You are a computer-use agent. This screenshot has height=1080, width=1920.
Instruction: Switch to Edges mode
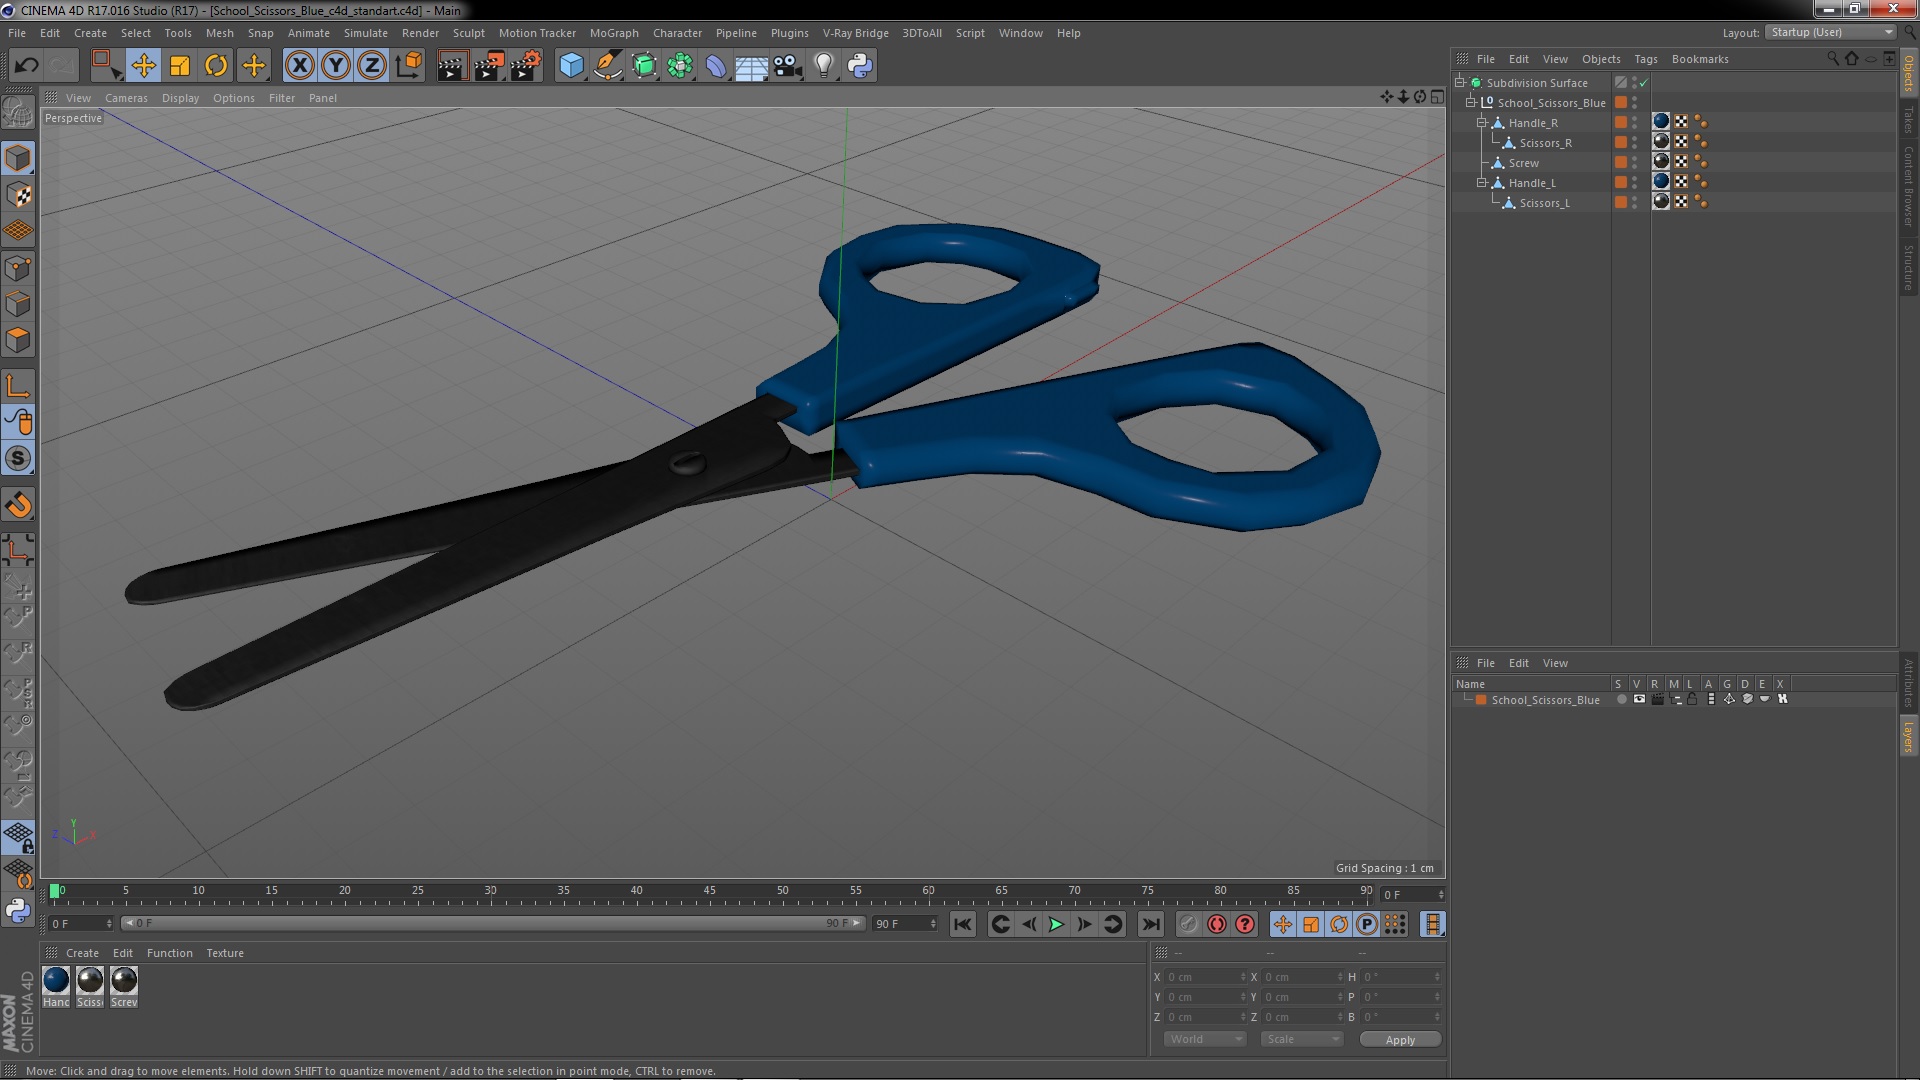18,304
